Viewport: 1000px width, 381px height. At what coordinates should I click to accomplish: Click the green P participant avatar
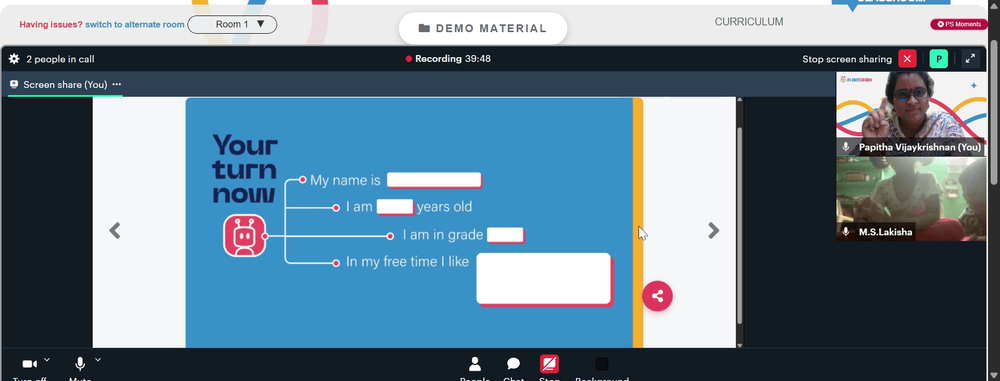click(939, 59)
